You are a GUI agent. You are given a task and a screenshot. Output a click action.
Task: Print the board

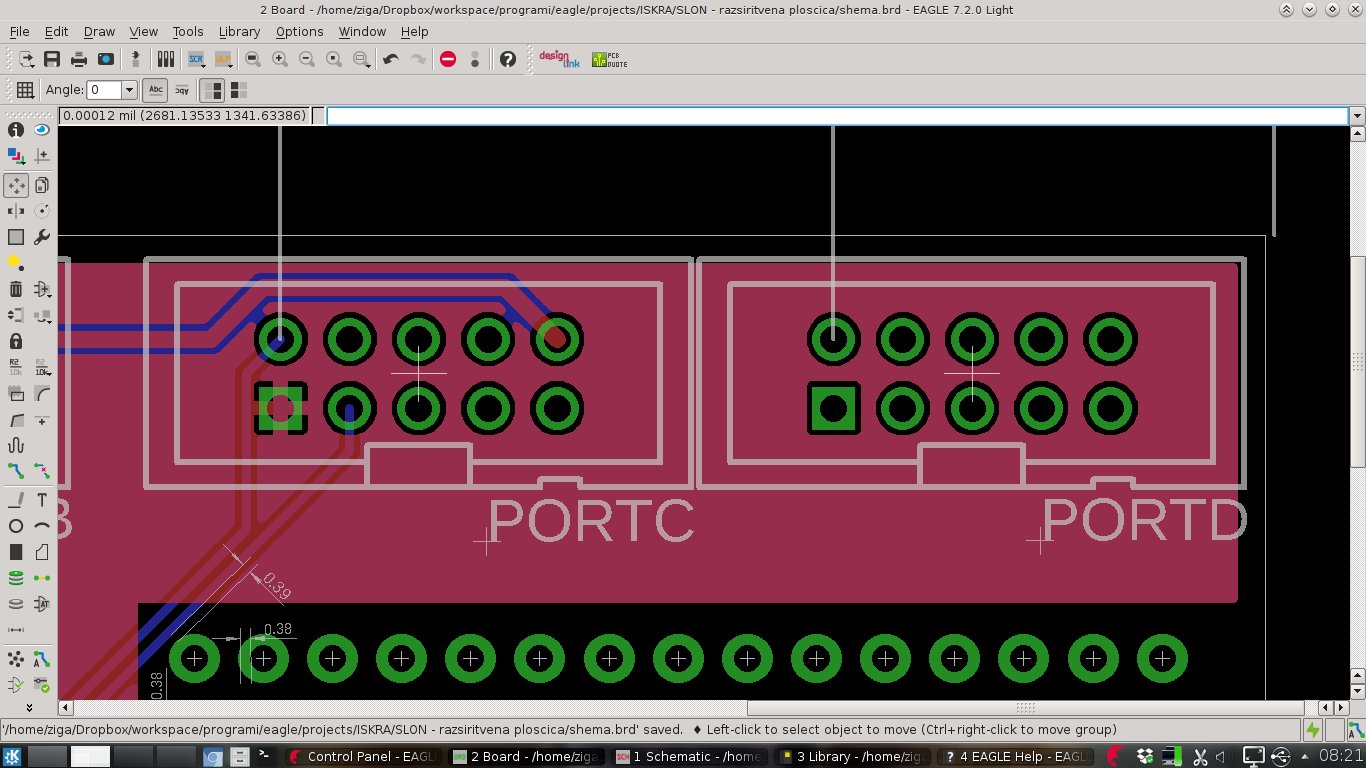[x=78, y=60]
